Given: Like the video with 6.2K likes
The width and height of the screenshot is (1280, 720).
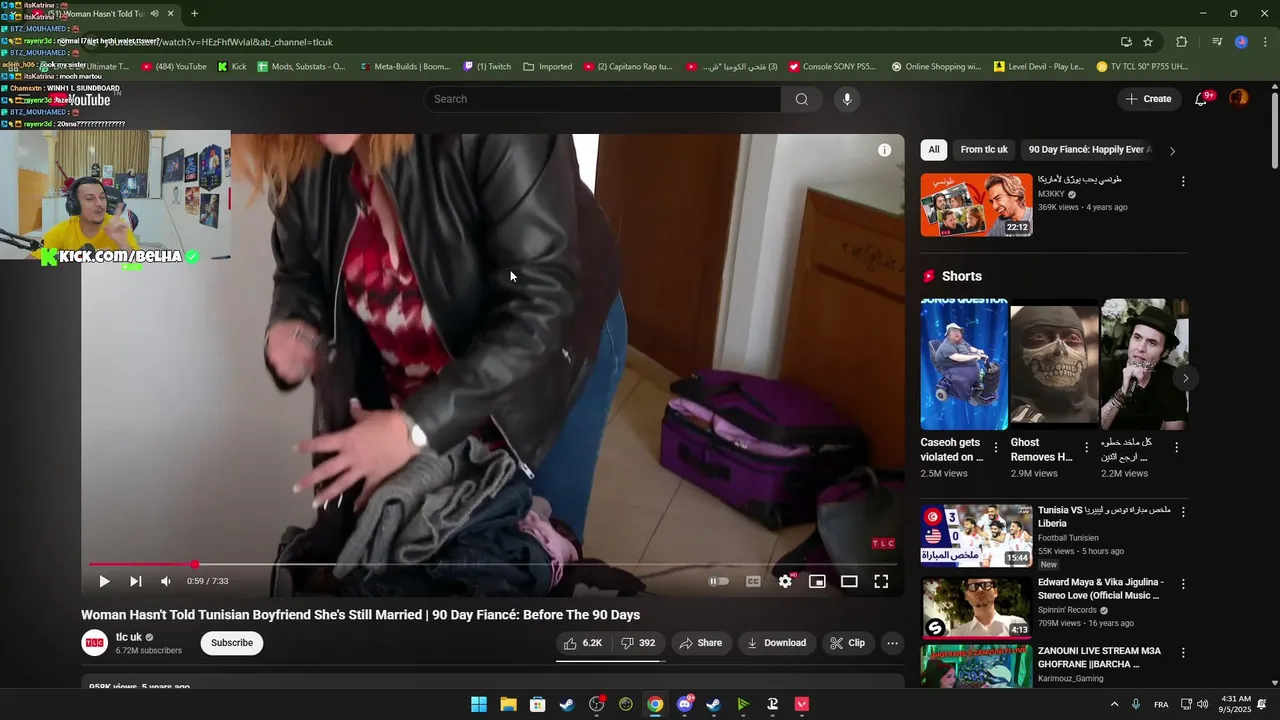Looking at the screenshot, I should 583,643.
